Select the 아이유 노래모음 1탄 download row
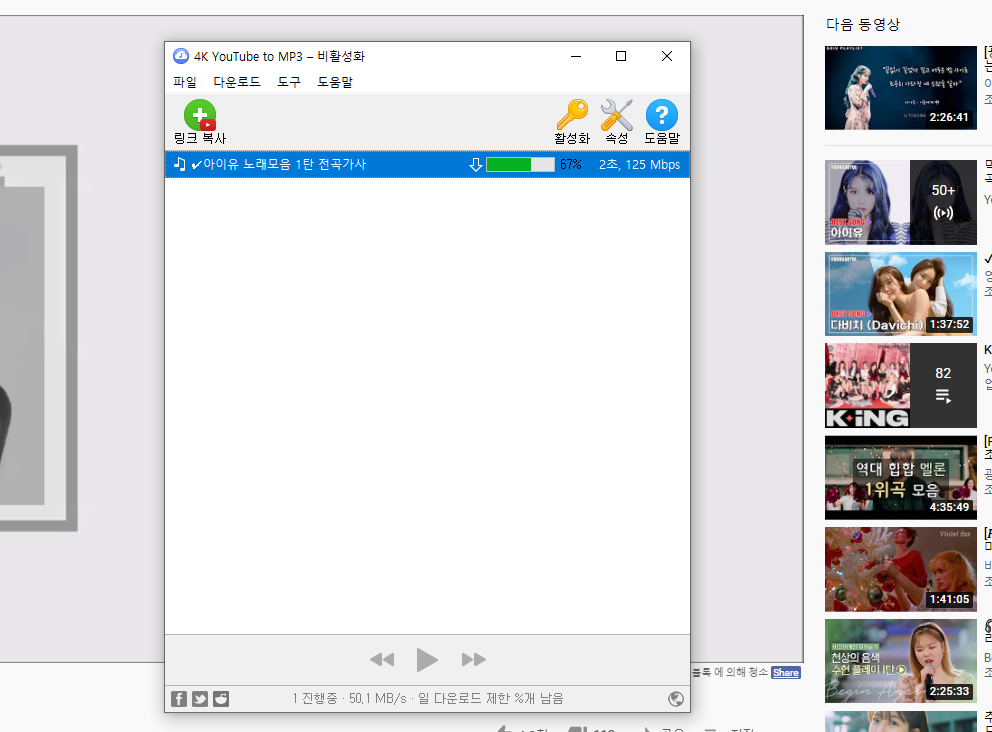This screenshot has height=732, width=992. pos(427,164)
